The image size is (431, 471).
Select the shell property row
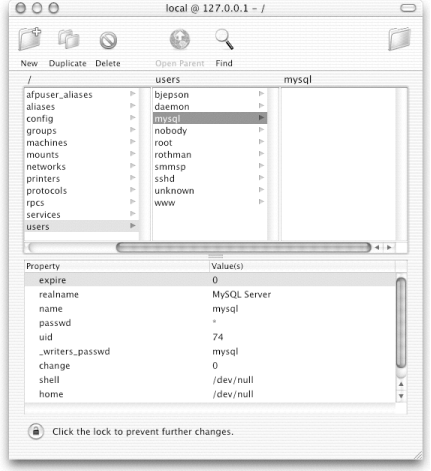(x=210, y=380)
